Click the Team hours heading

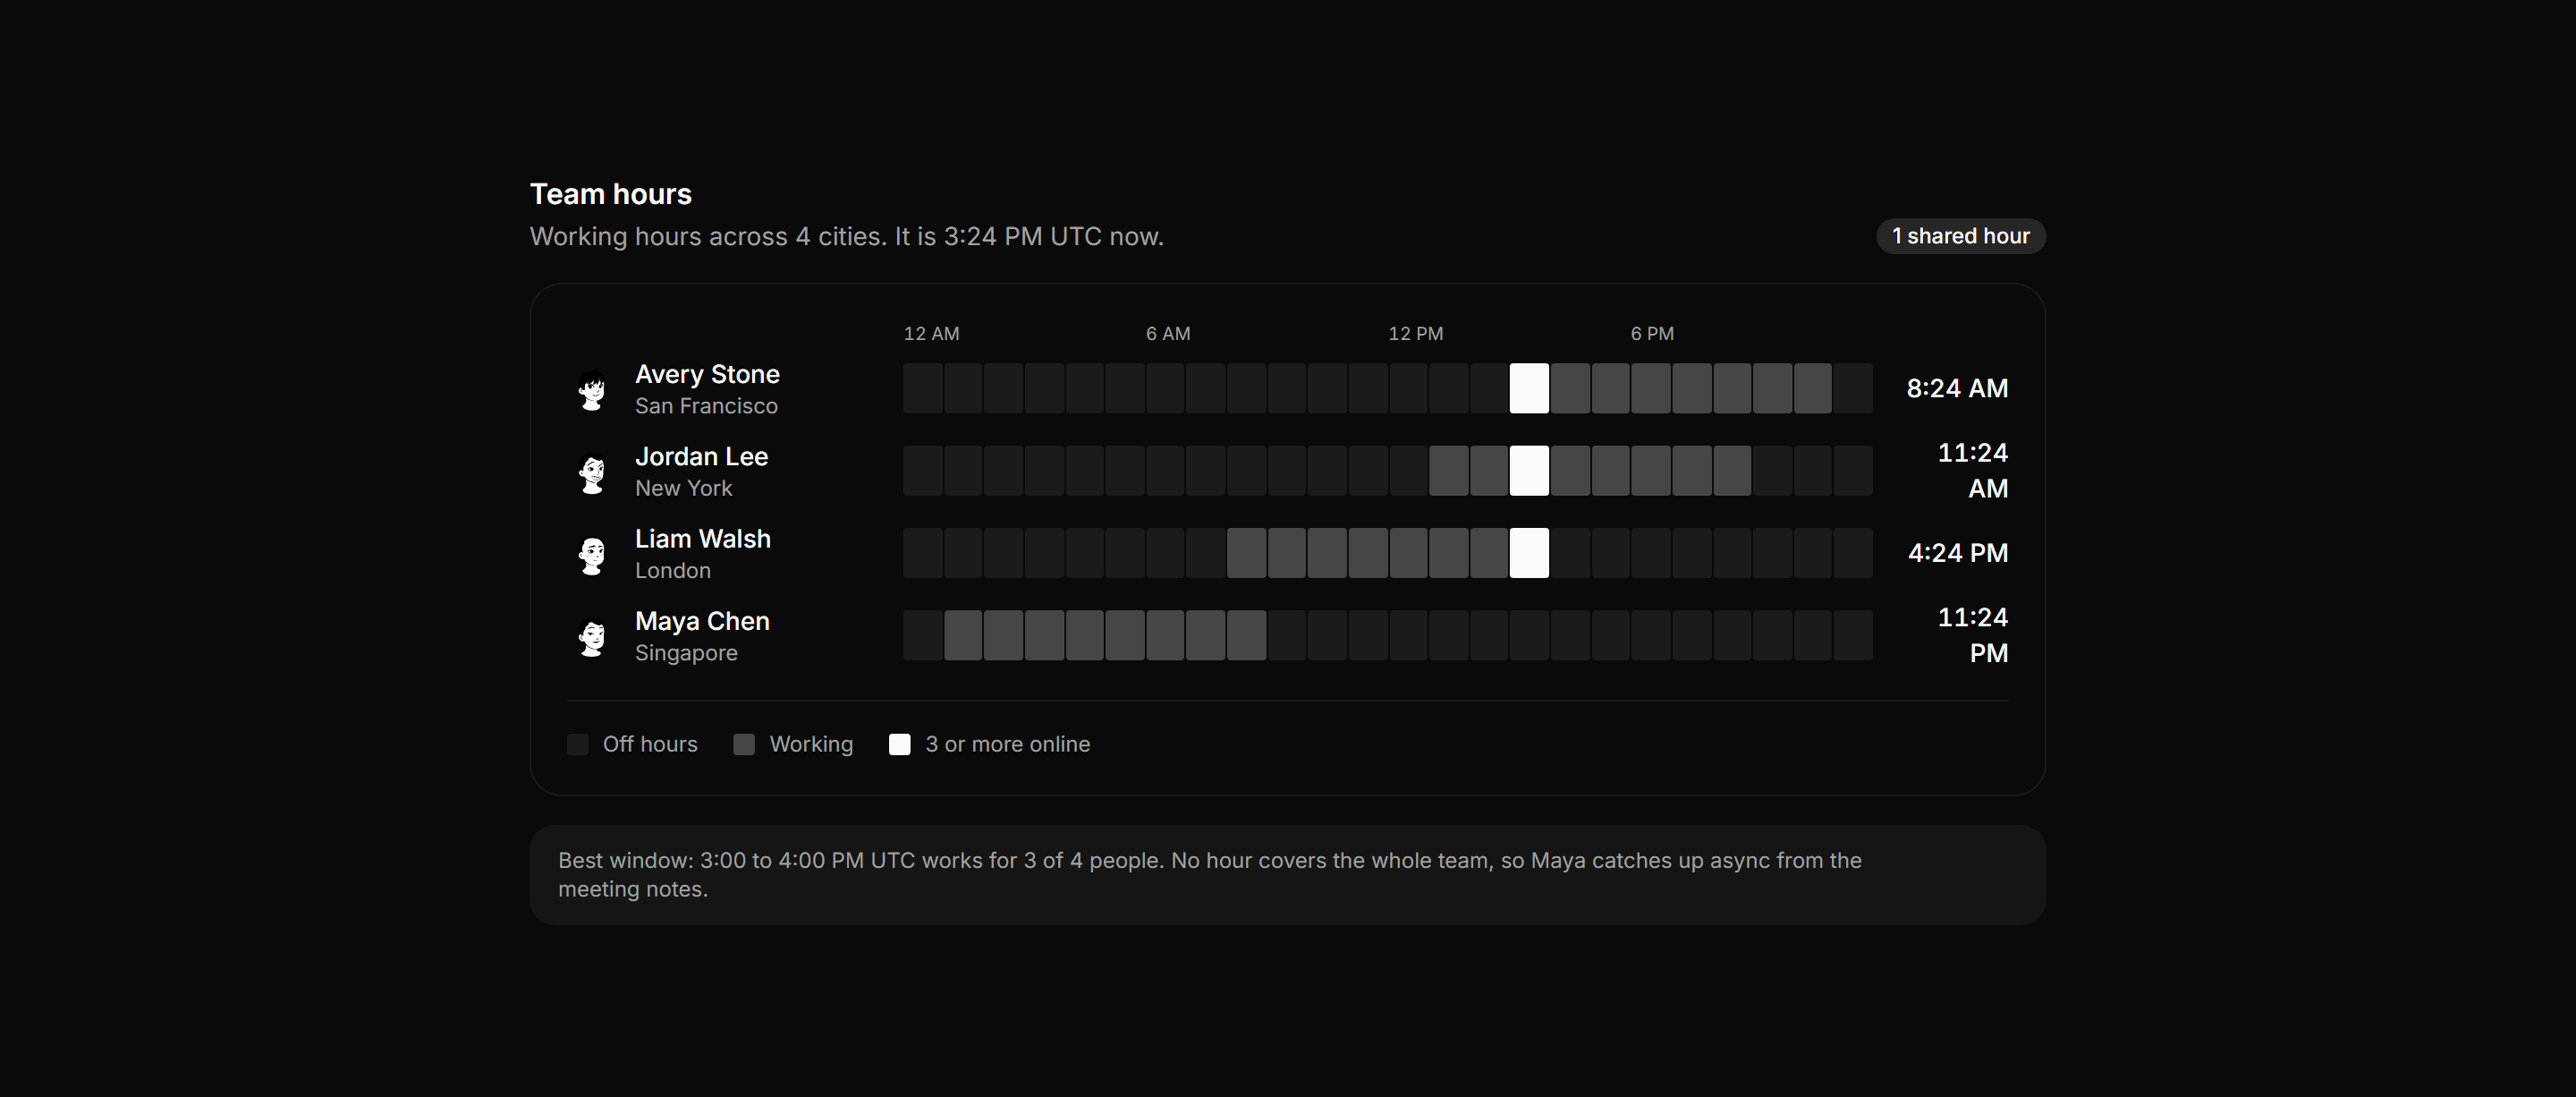[x=610, y=194]
